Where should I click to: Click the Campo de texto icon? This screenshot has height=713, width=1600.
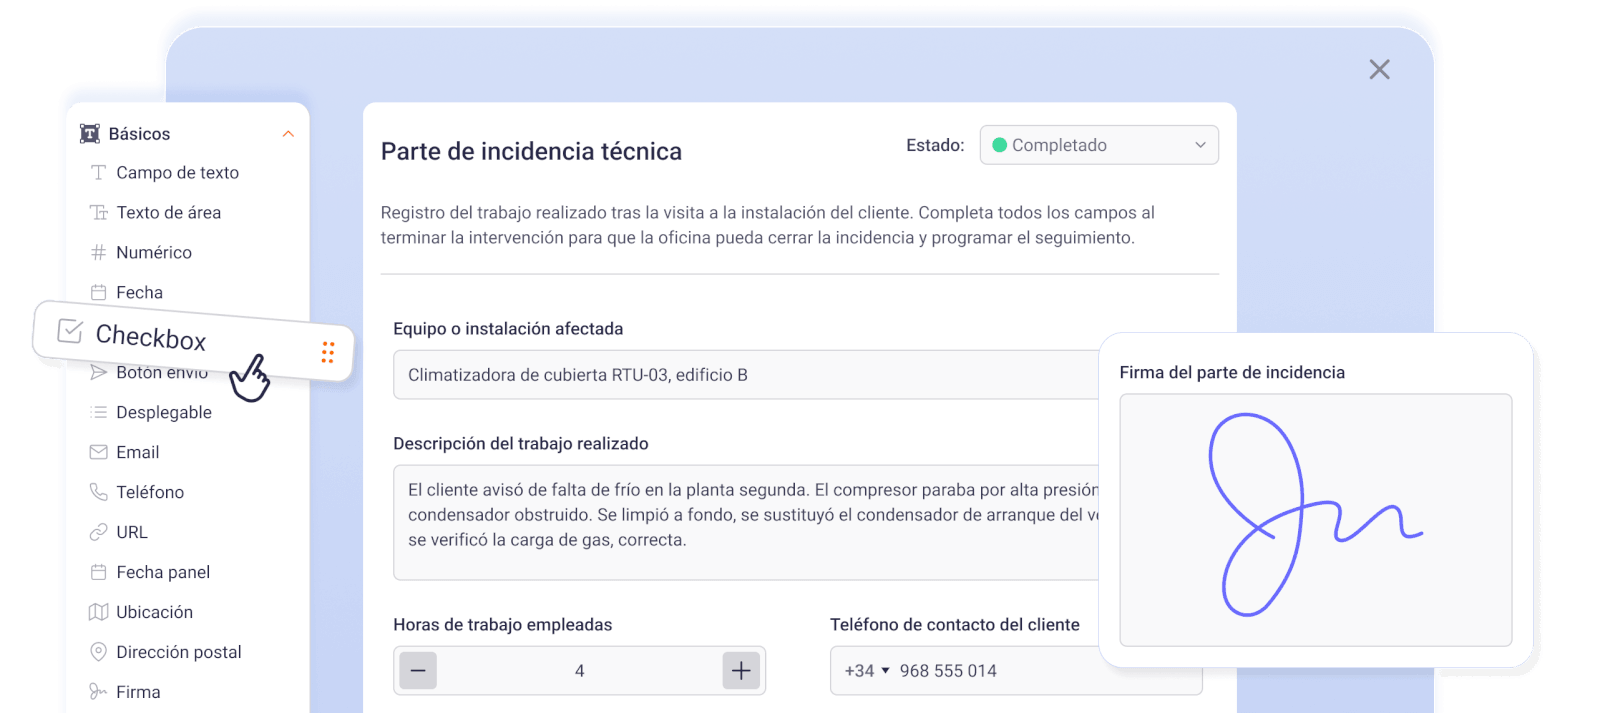[x=98, y=173]
